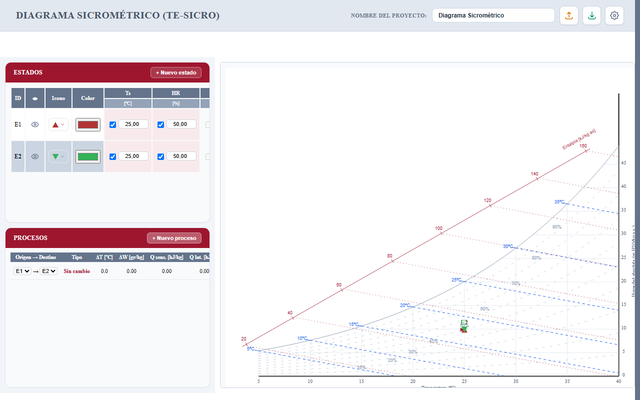The width and height of the screenshot is (640, 400).
Task: Edit the Ts value field for E1
Action: (x=133, y=124)
